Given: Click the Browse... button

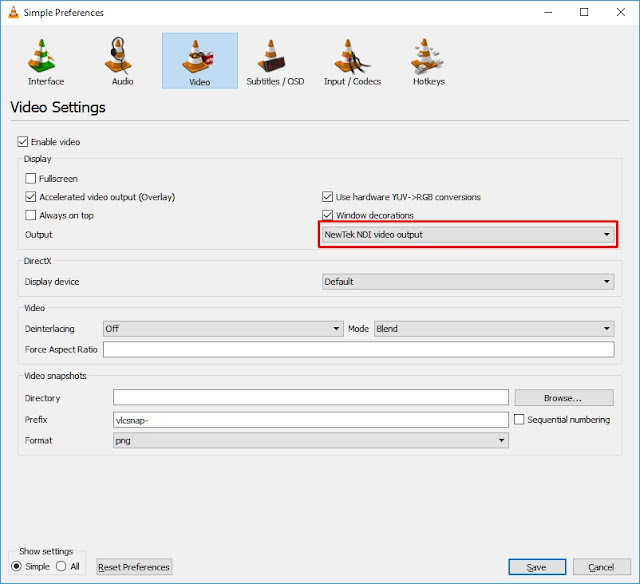Looking at the screenshot, I should [x=564, y=397].
